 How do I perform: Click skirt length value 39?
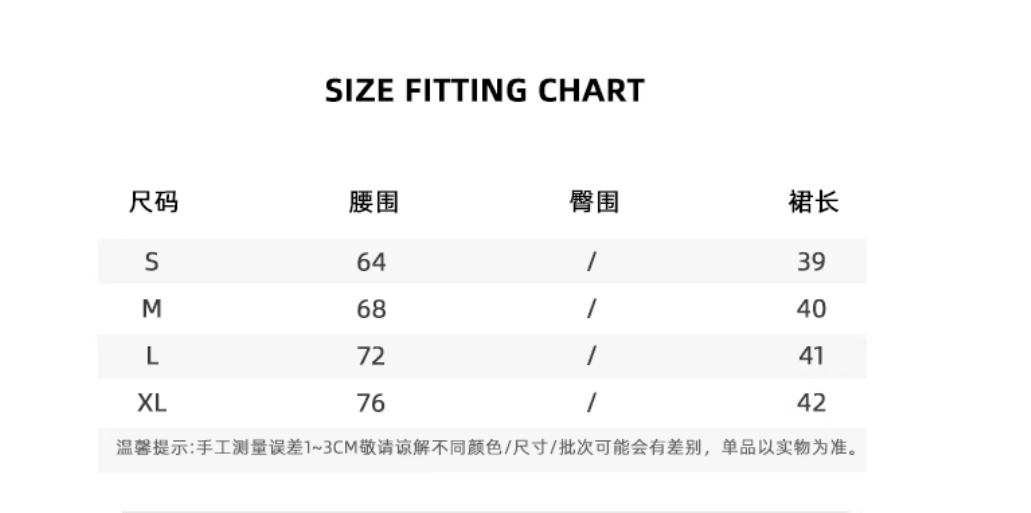(811, 262)
